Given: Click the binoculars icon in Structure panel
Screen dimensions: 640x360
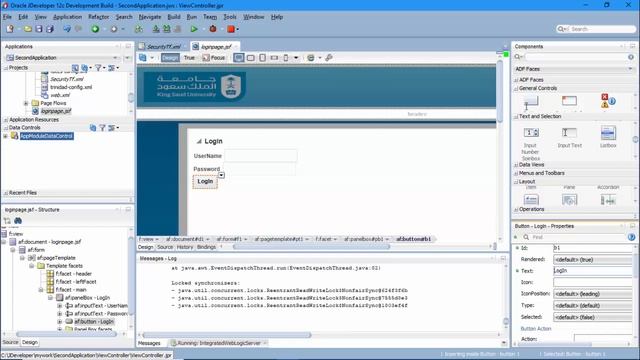Looking at the screenshot, I should click(18, 221).
